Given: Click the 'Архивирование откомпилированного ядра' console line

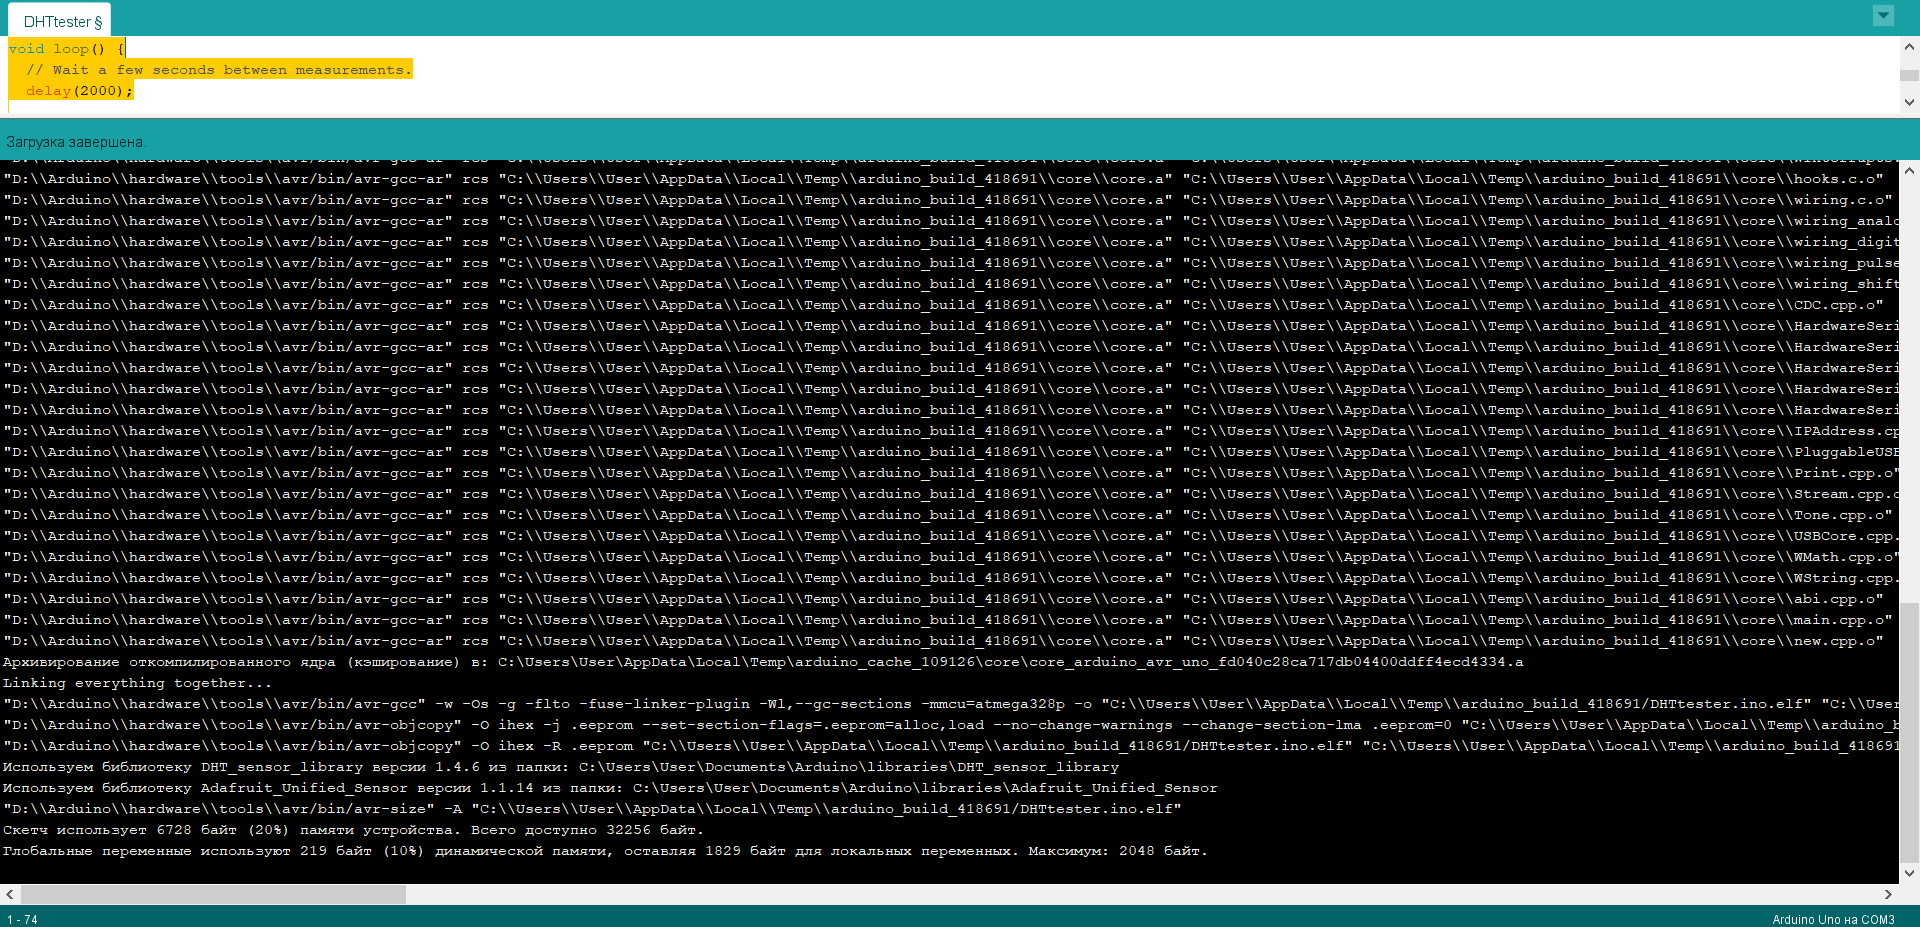Looking at the screenshot, I should coord(763,662).
